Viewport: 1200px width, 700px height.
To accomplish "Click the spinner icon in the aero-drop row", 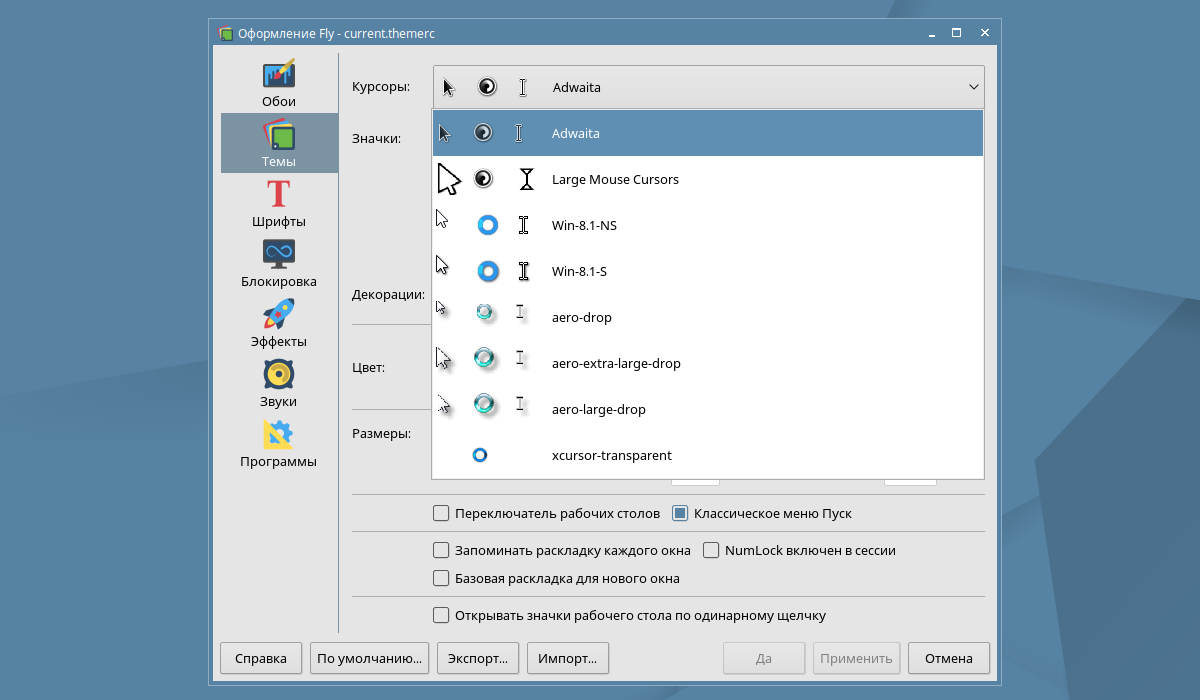I will coord(485,313).
